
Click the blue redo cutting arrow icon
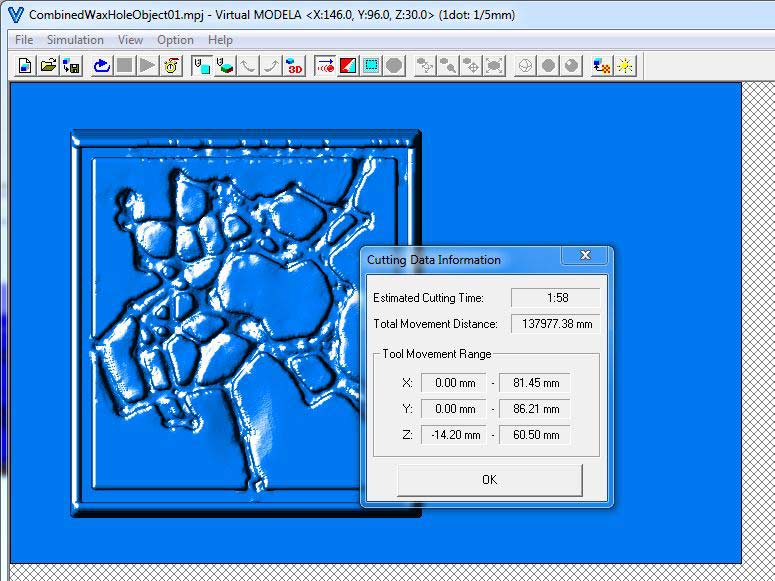tap(101, 66)
